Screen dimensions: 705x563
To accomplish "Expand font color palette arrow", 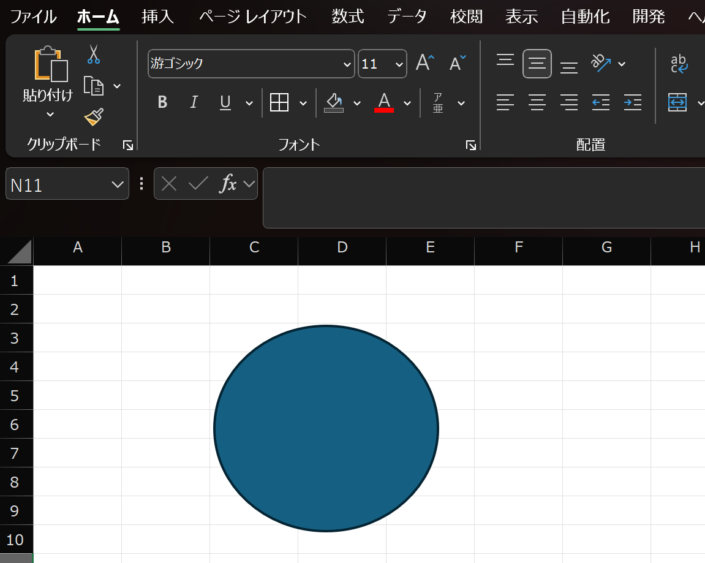I will click(407, 103).
